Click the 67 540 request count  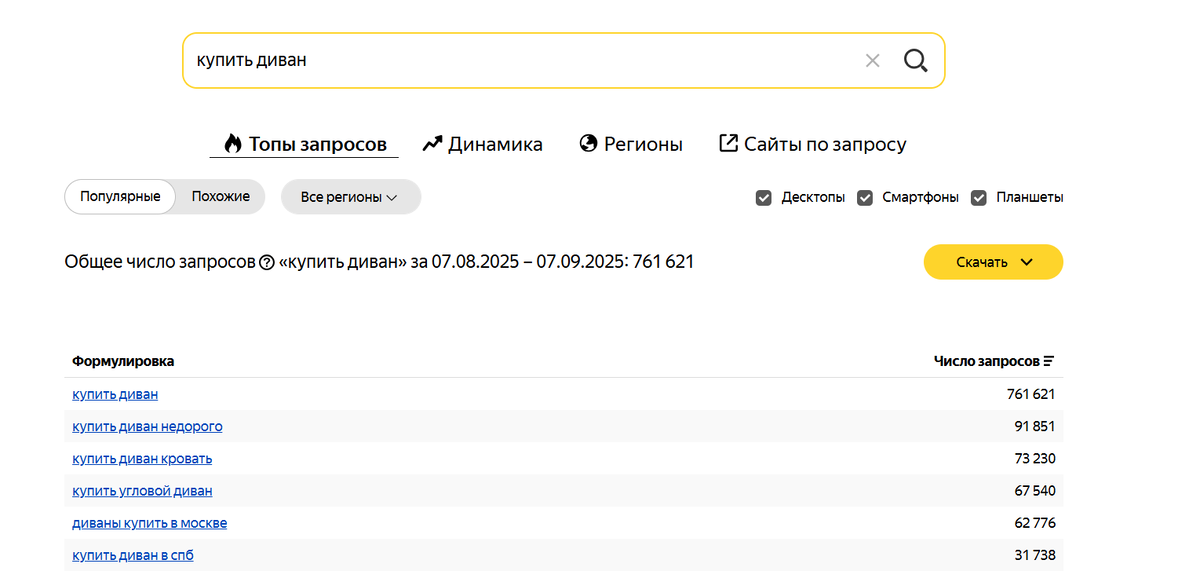tap(1035, 490)
